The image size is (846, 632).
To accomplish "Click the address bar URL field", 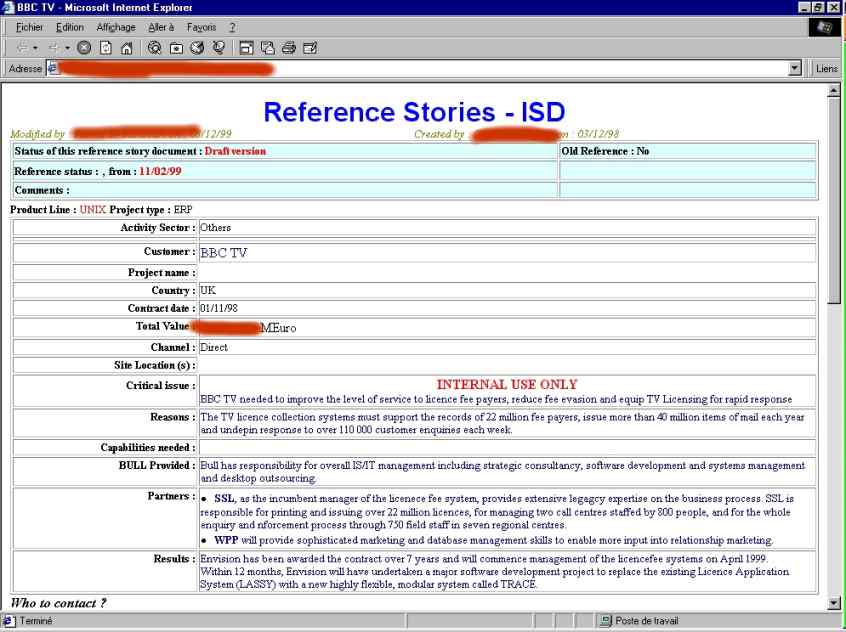I will [423, 69].
